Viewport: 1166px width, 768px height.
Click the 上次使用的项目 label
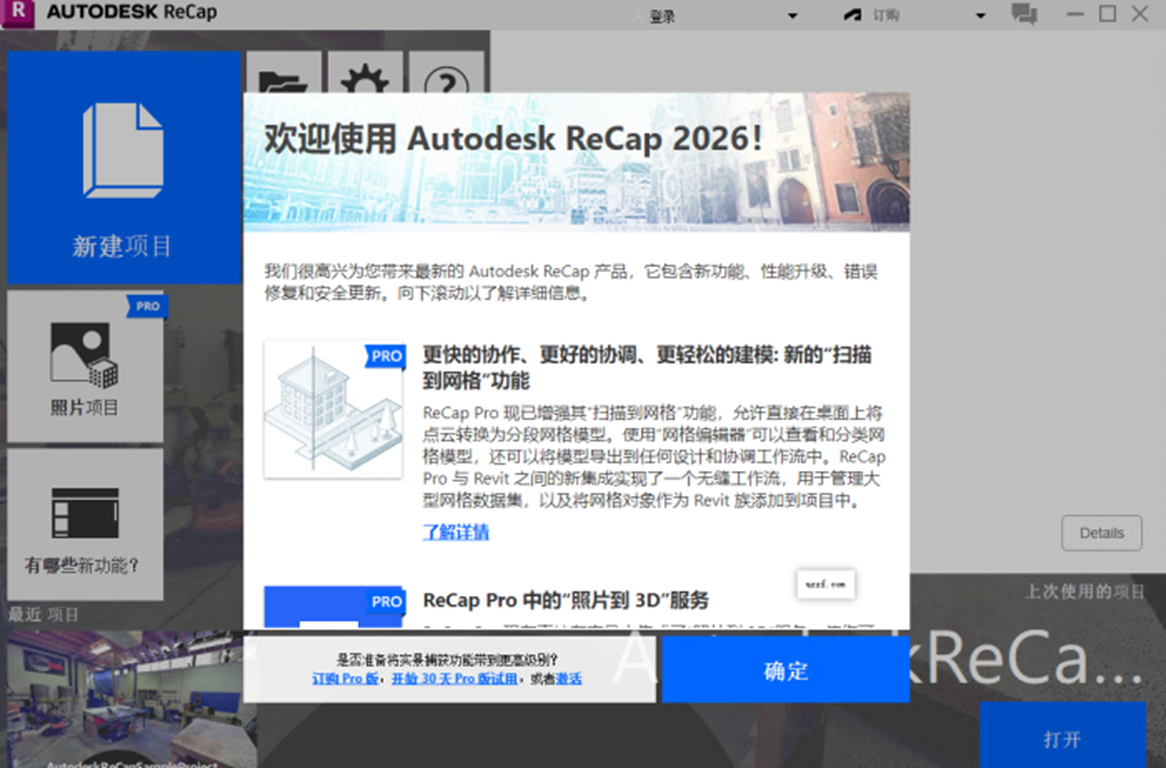click(x=1085, y=591)
